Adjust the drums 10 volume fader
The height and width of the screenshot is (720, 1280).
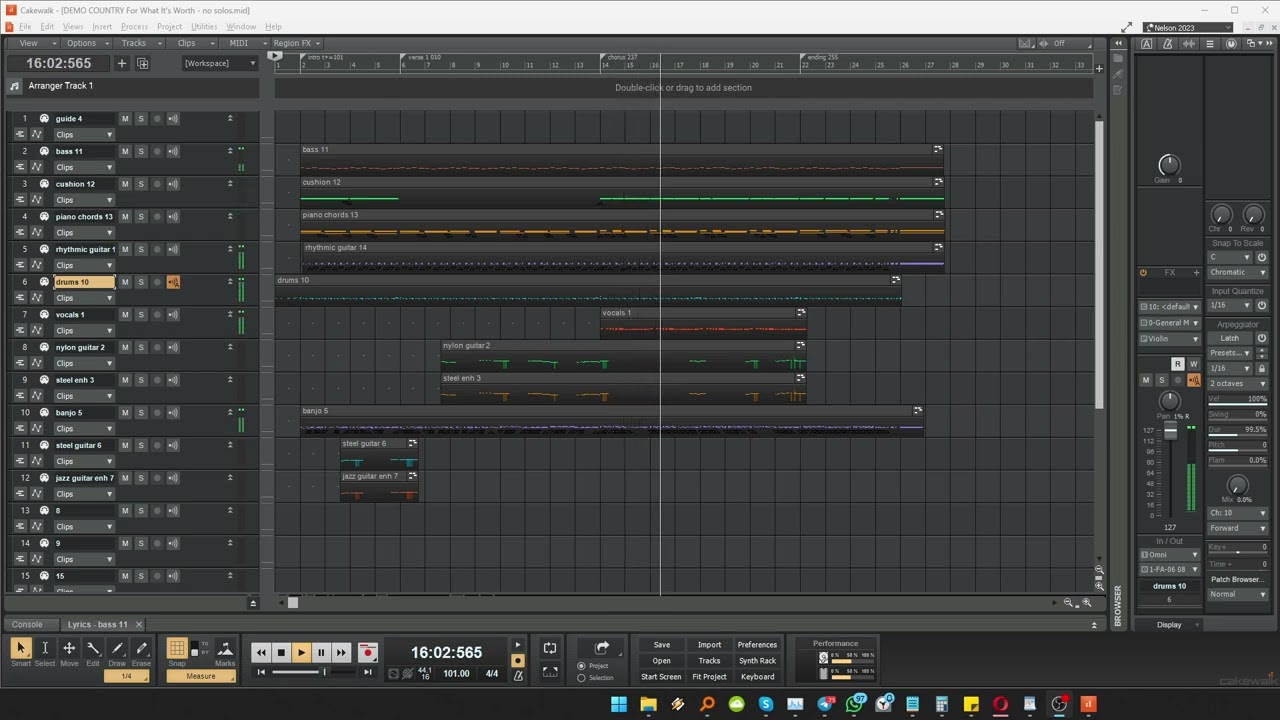1170,432
